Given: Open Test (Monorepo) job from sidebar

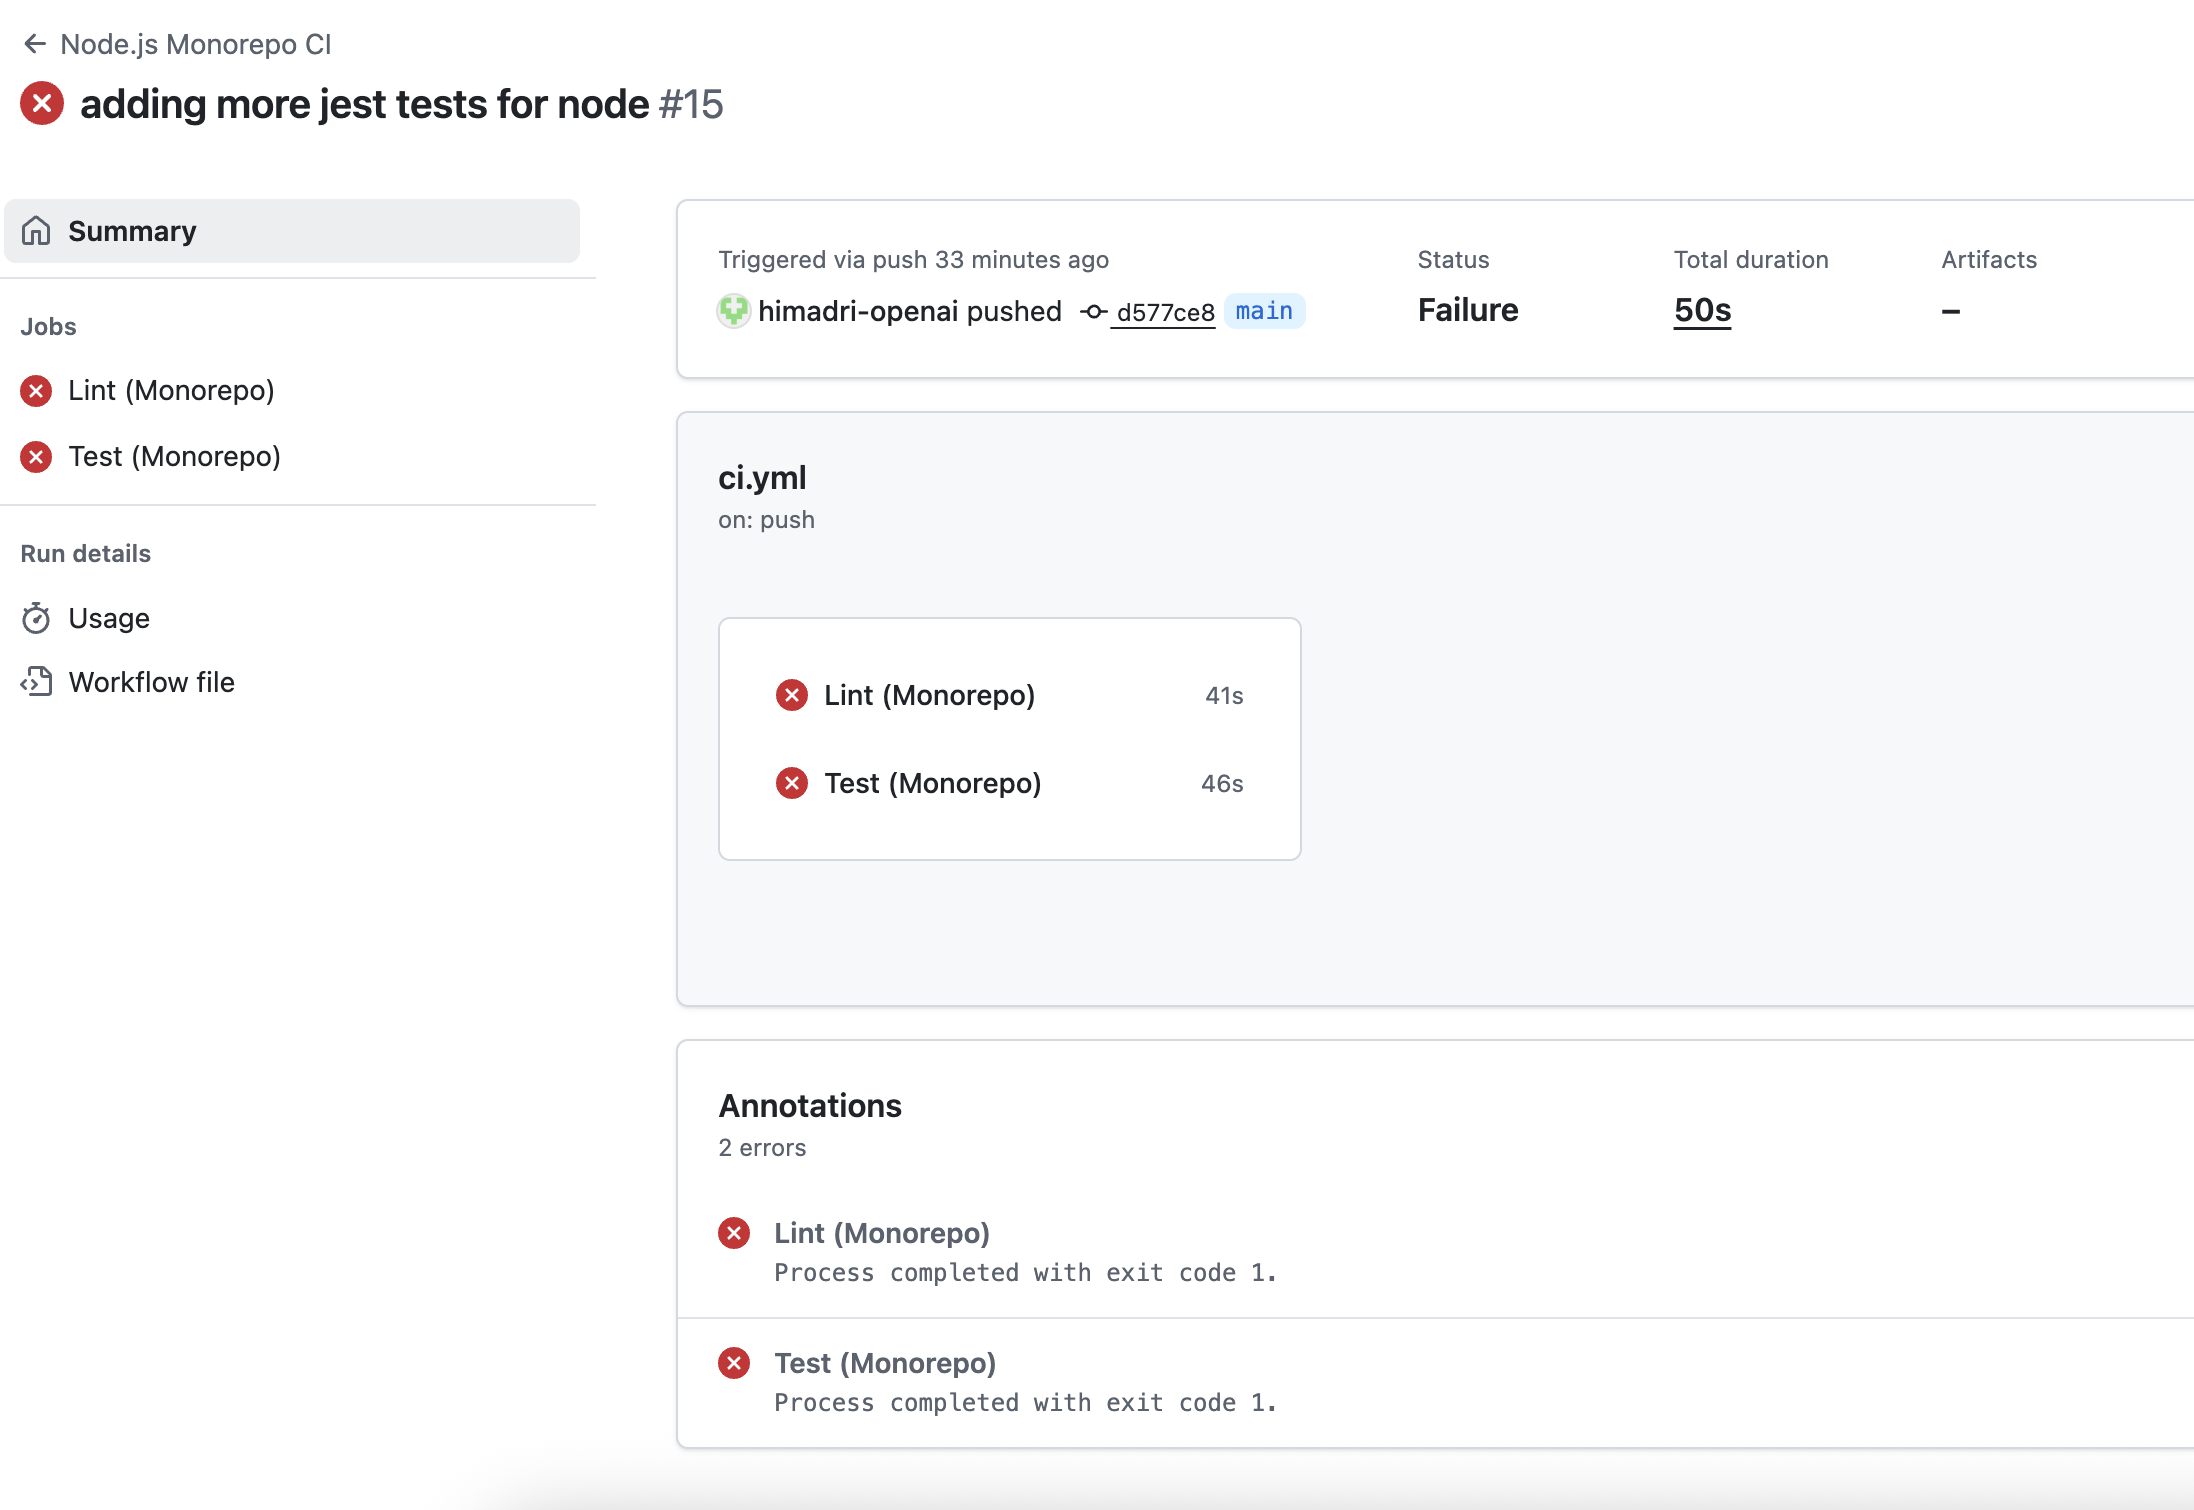Looking at the screenshot, I should click(x=174, y=457).
